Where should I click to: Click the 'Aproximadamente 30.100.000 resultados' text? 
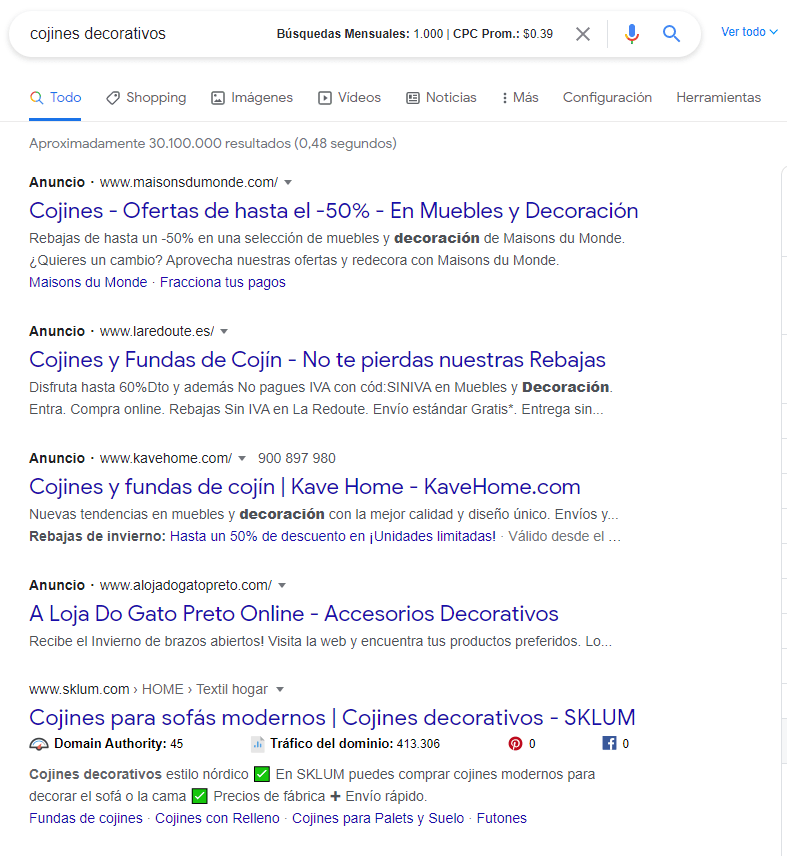[x=213, y=144]
